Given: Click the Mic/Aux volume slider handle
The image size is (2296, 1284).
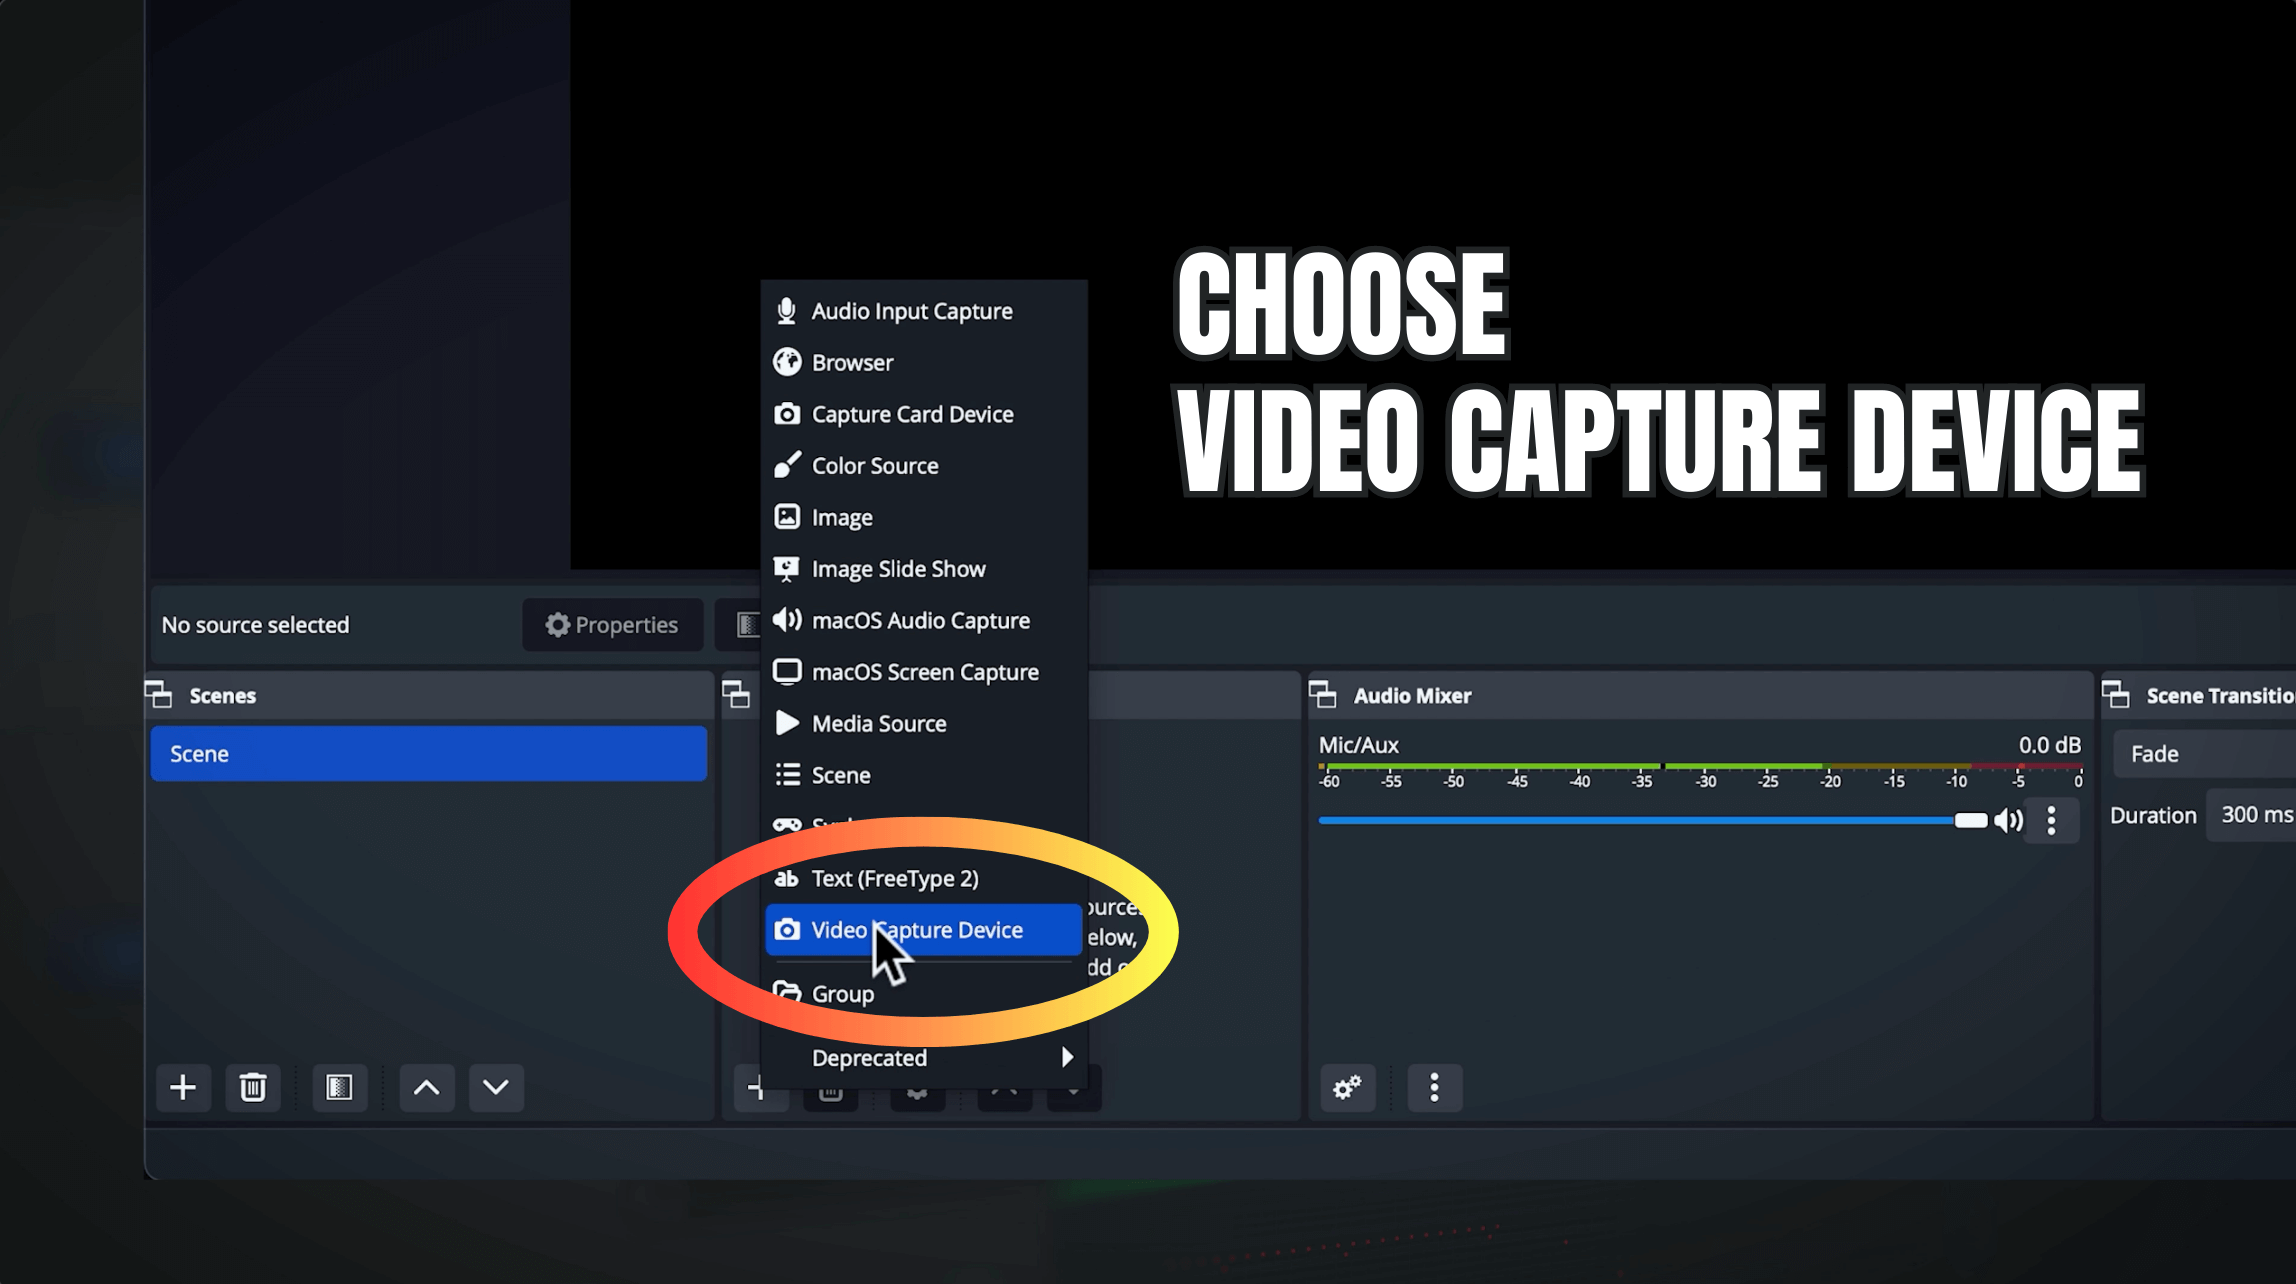Looking at the screenshot, I should 1970,821.
